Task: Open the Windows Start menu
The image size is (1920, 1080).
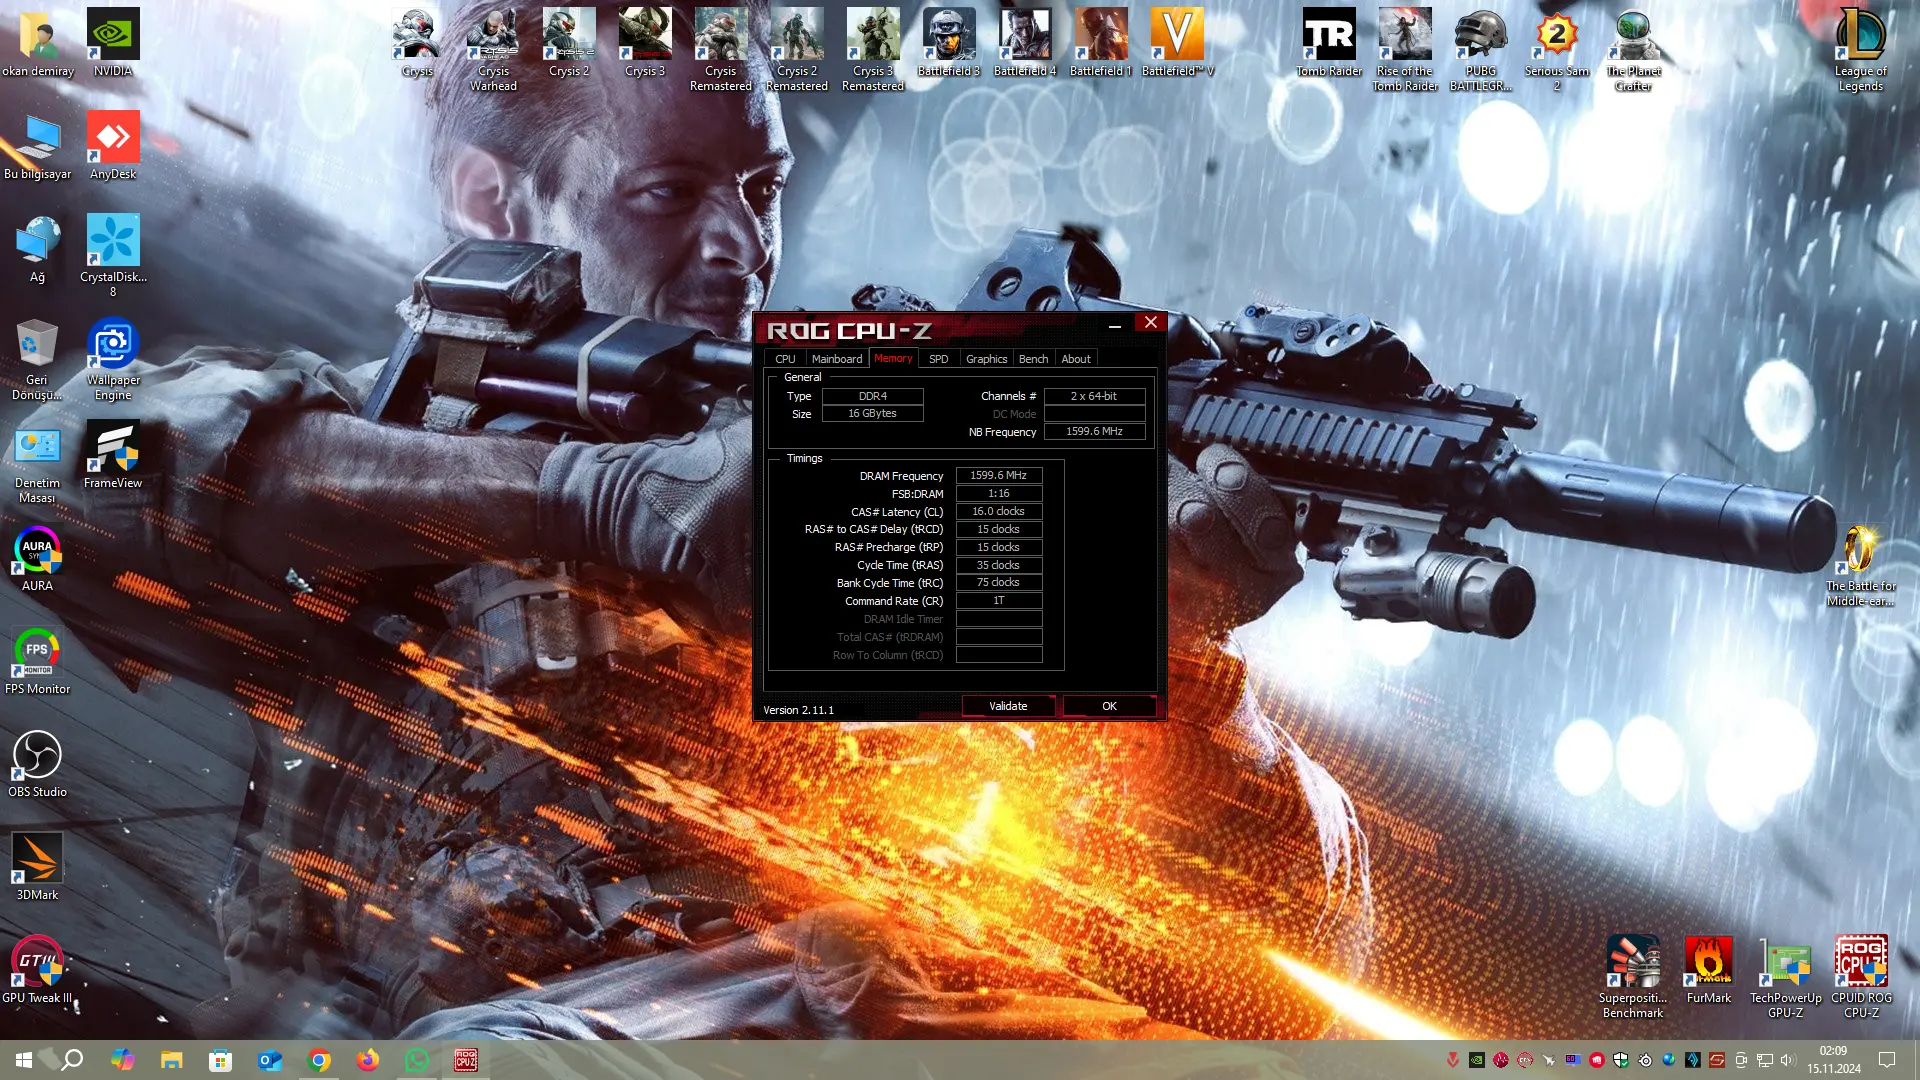Action: pyautogui.click(x=24, y=1060)
